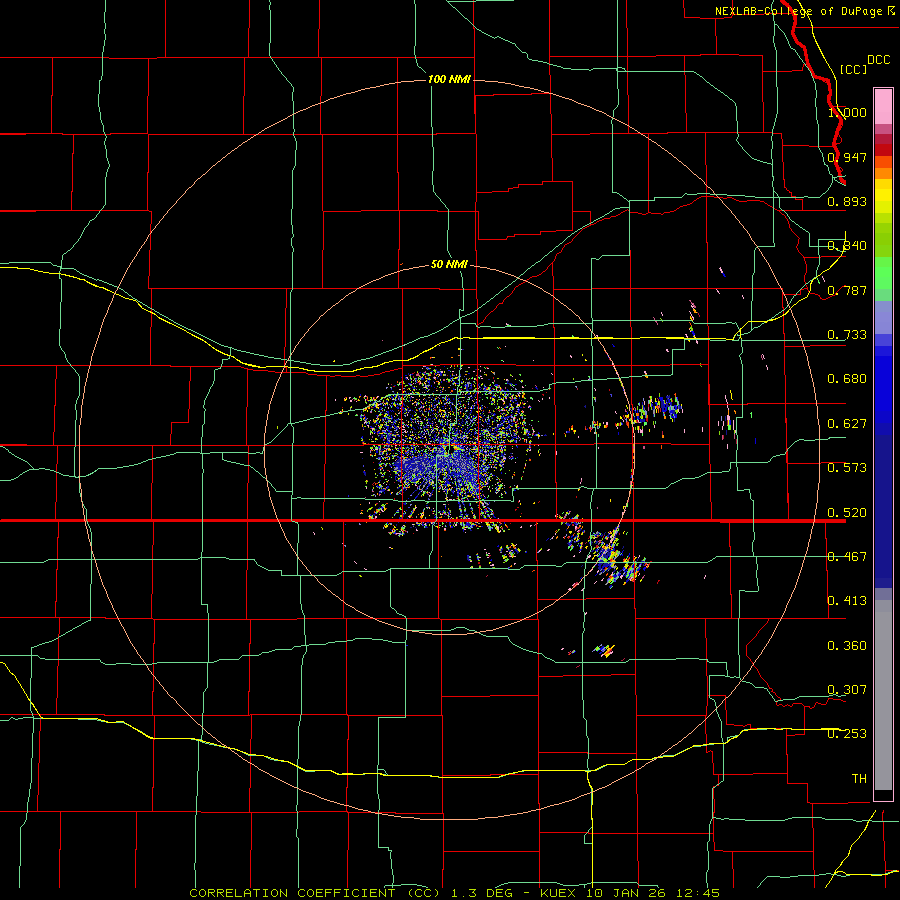900x900 pixels.
Task: Click the DCC label above the legend
Action: [878, 60]
